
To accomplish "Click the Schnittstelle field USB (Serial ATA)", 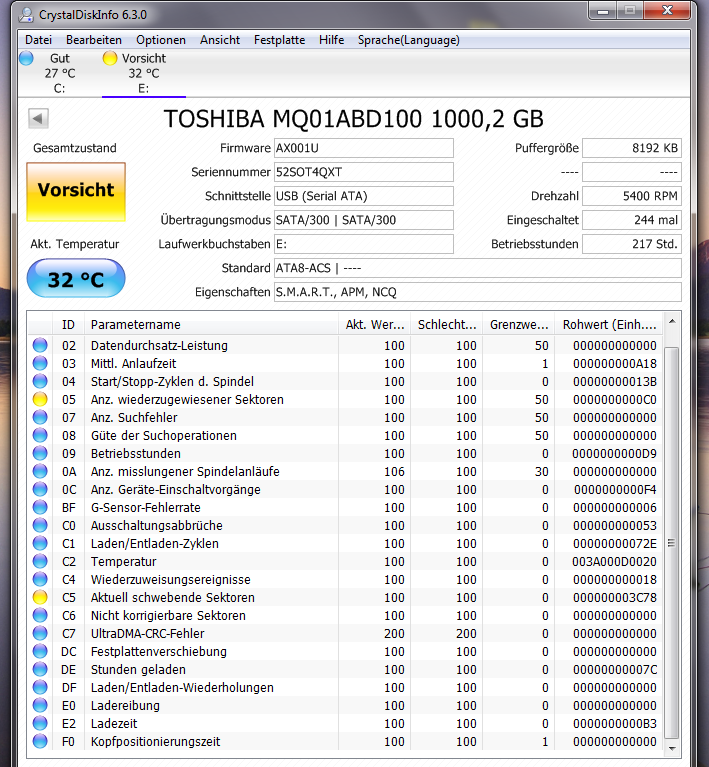I will (x=364, y=196).
